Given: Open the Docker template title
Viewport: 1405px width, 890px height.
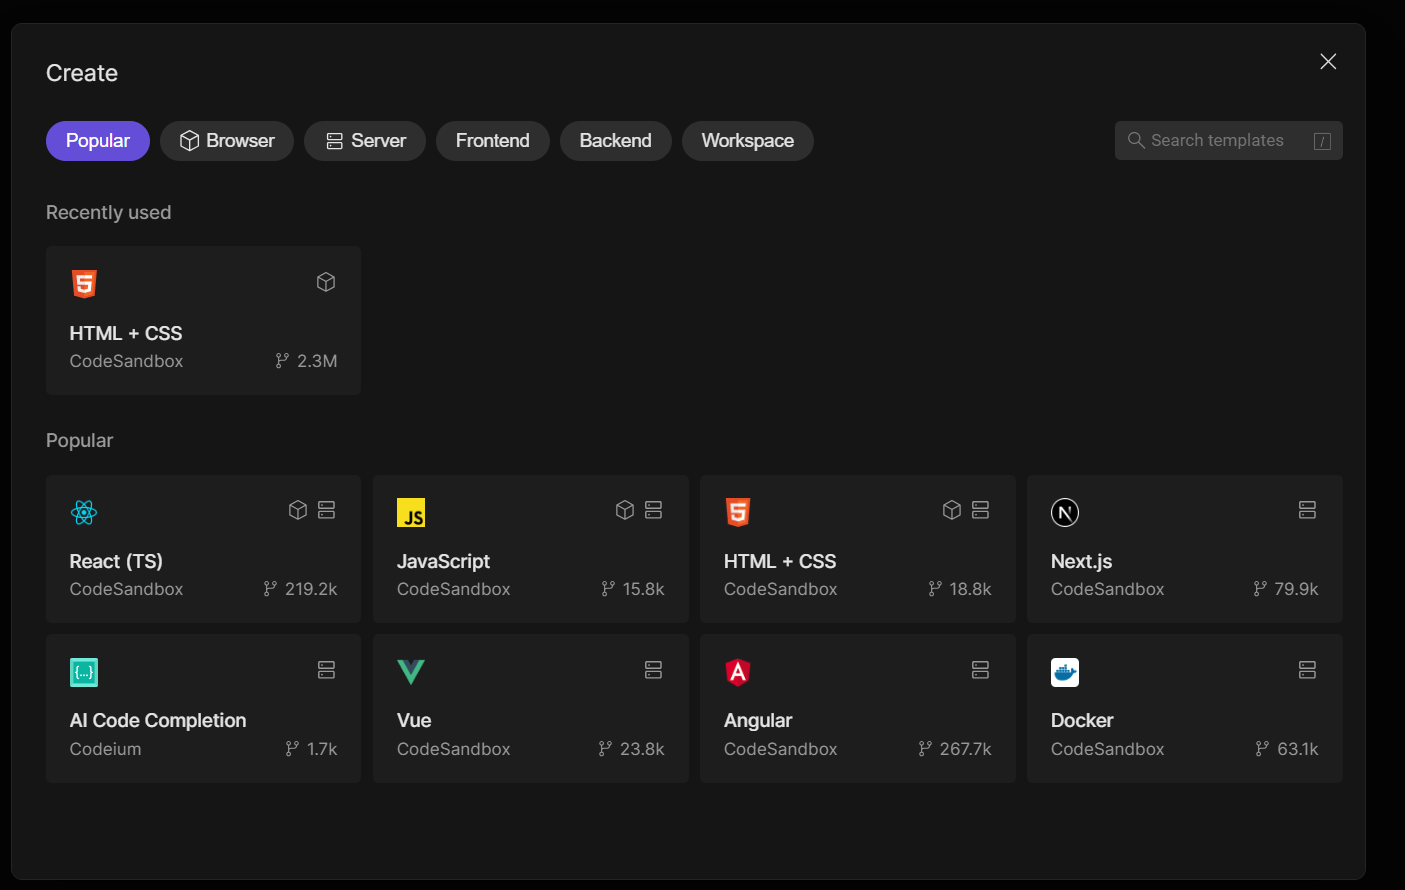Looking at the screenshot, I should [1082, 721].
